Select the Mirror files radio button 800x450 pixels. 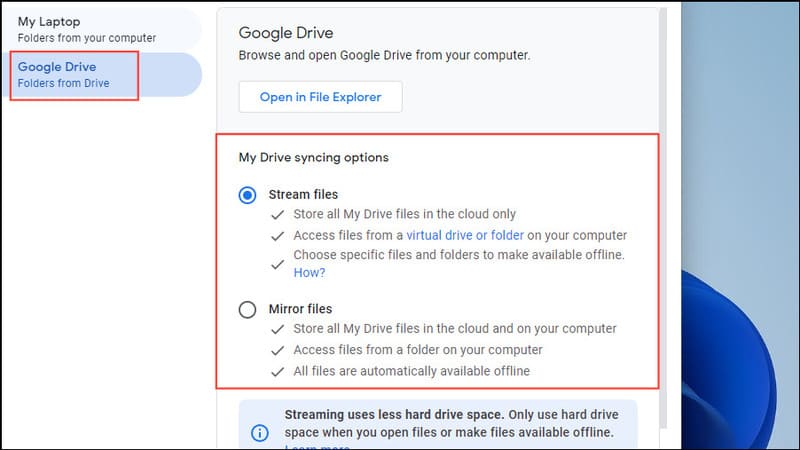click(247, 309)
